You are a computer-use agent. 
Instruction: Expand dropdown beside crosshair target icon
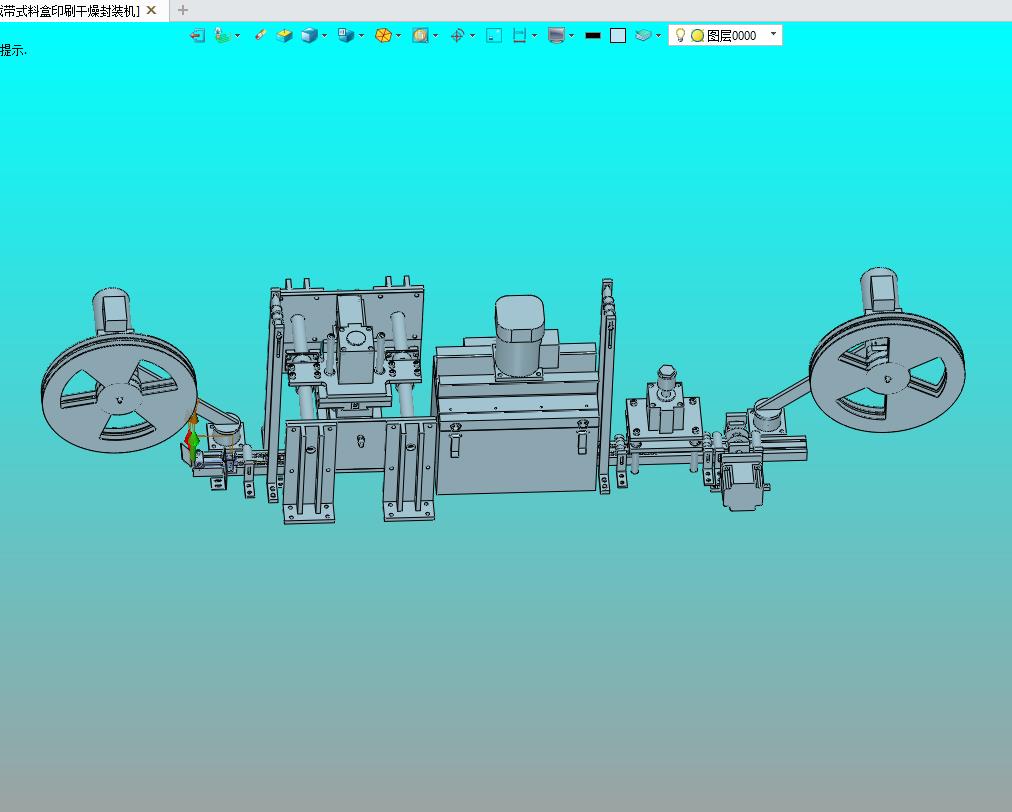[472, 36]
